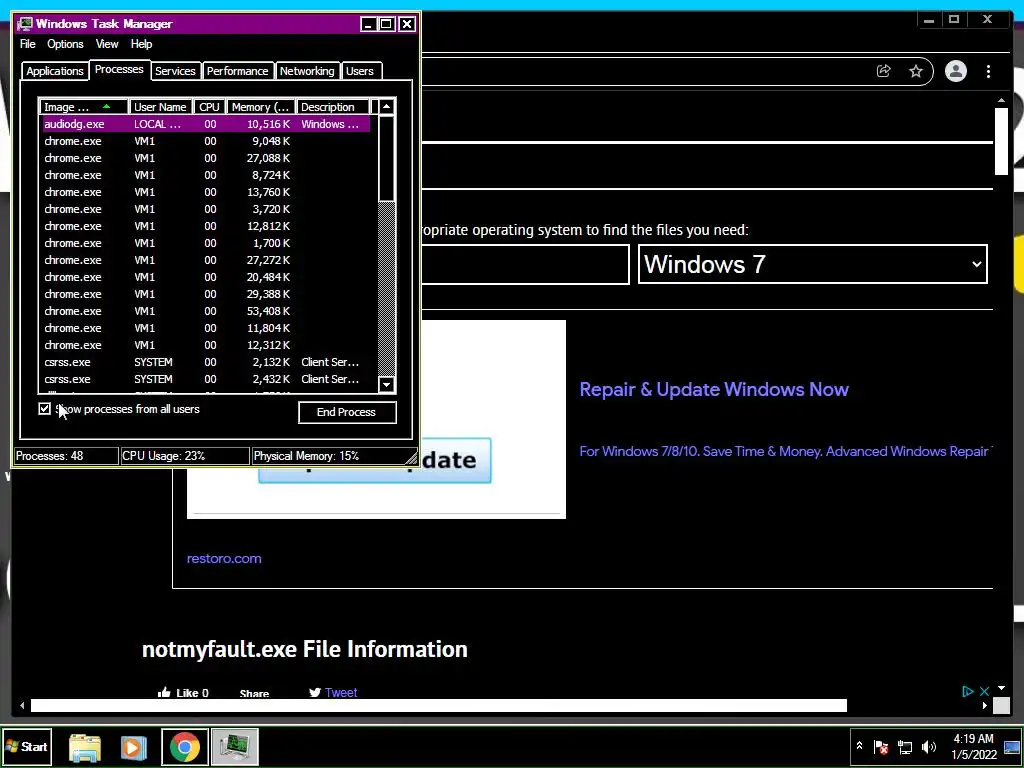Click the Like button on page

click(184, 692)
